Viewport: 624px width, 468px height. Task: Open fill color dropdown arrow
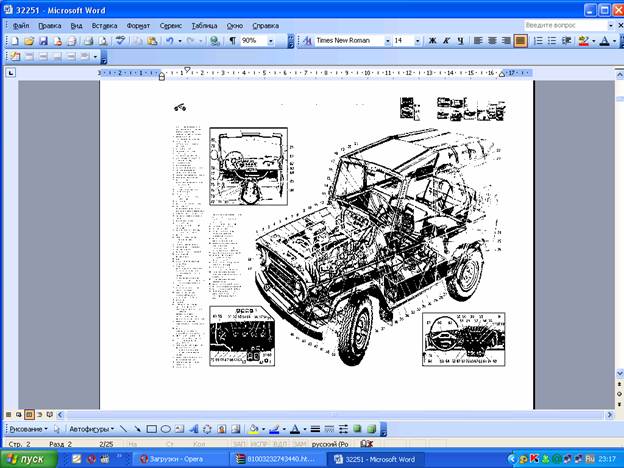pyautogui.click(x=263, y=429)
